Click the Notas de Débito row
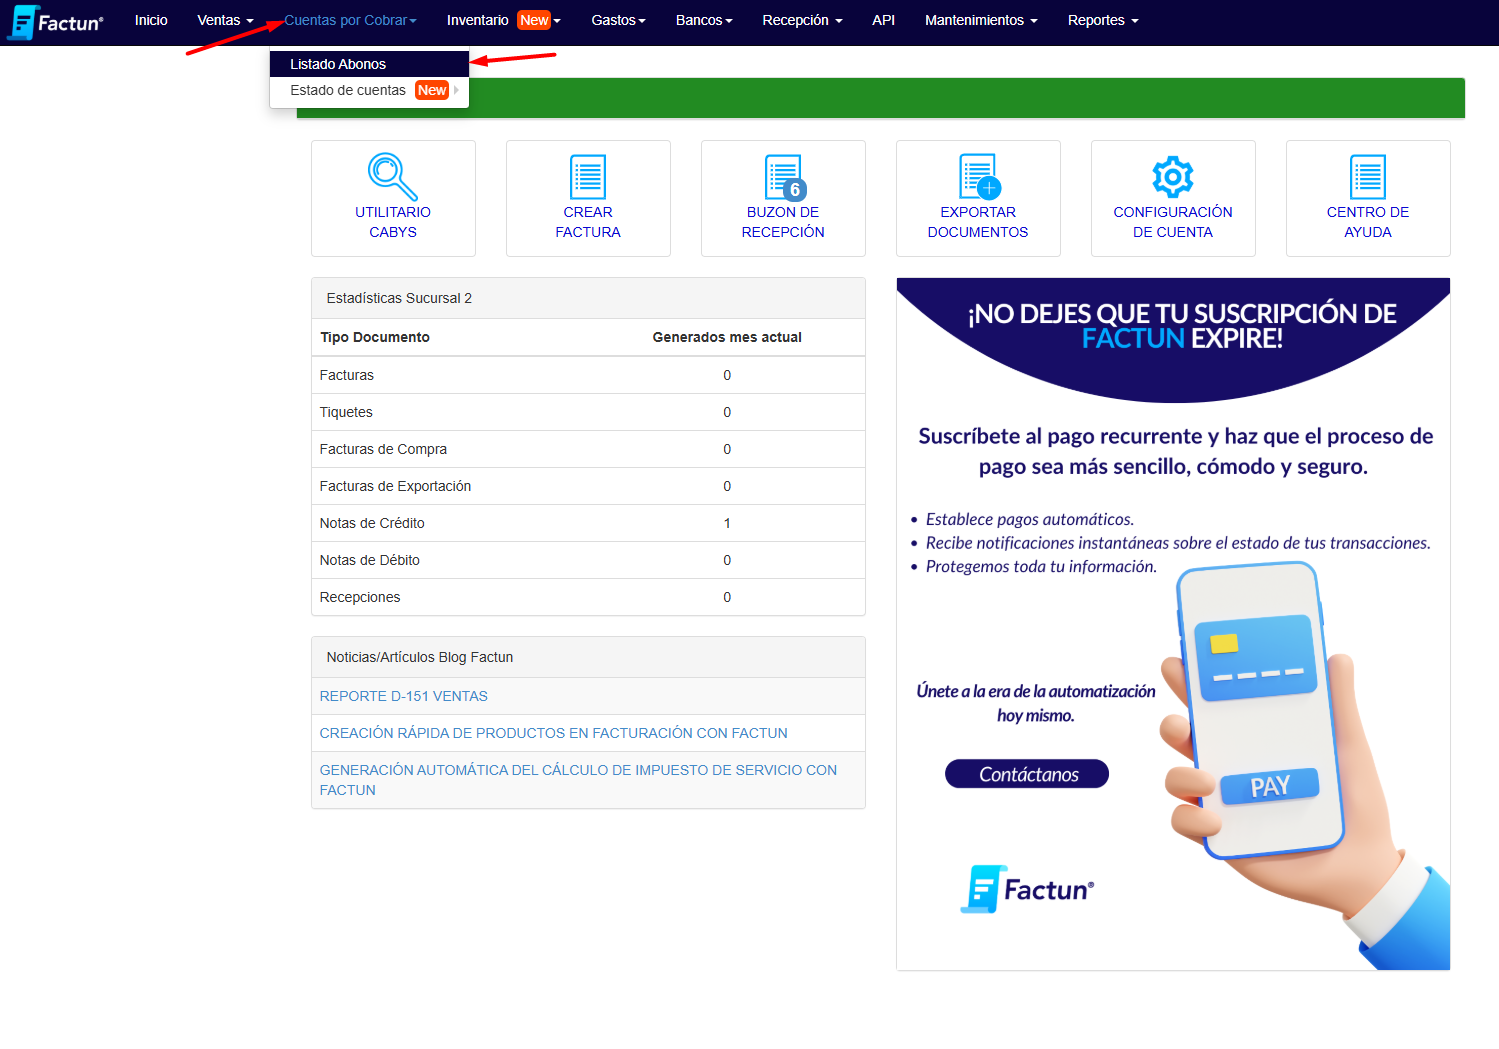The height and width of the screenshot is (1049, 1499). coord(588,560)
